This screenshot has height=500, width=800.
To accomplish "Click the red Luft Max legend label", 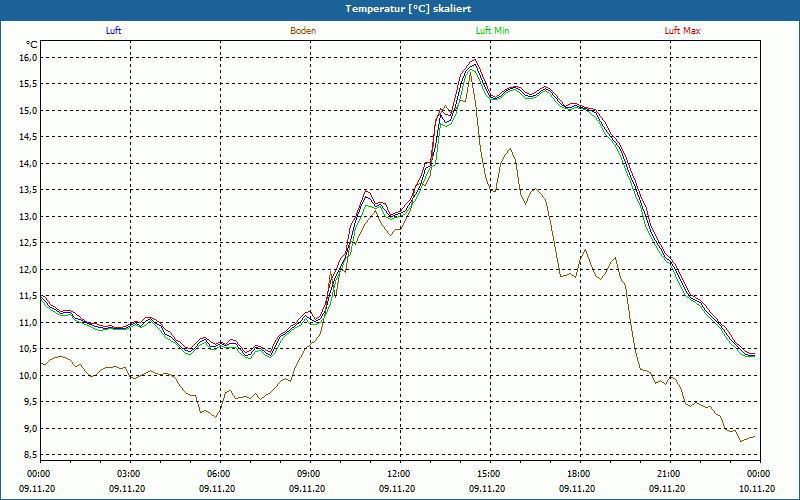I will coord(682,31).
